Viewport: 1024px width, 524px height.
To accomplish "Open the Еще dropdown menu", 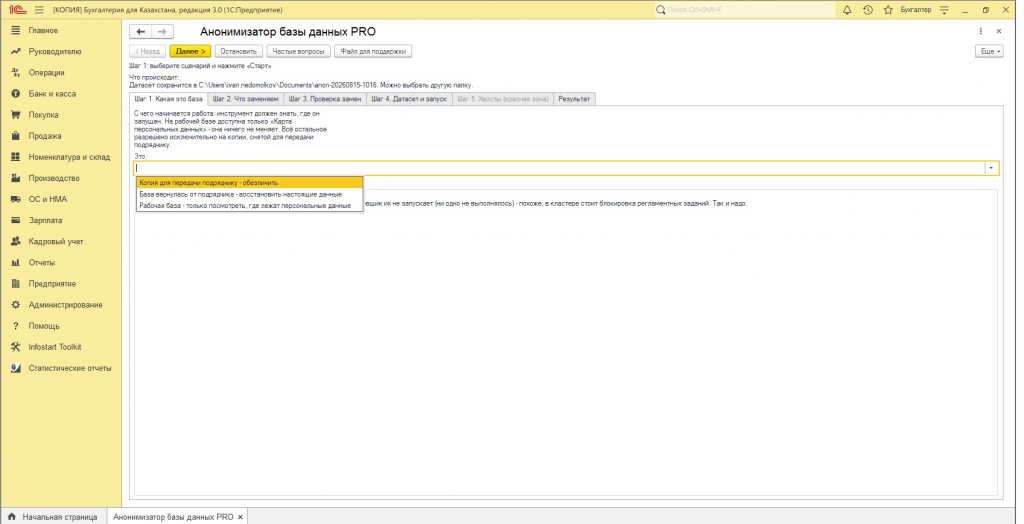I will [989, 51].
